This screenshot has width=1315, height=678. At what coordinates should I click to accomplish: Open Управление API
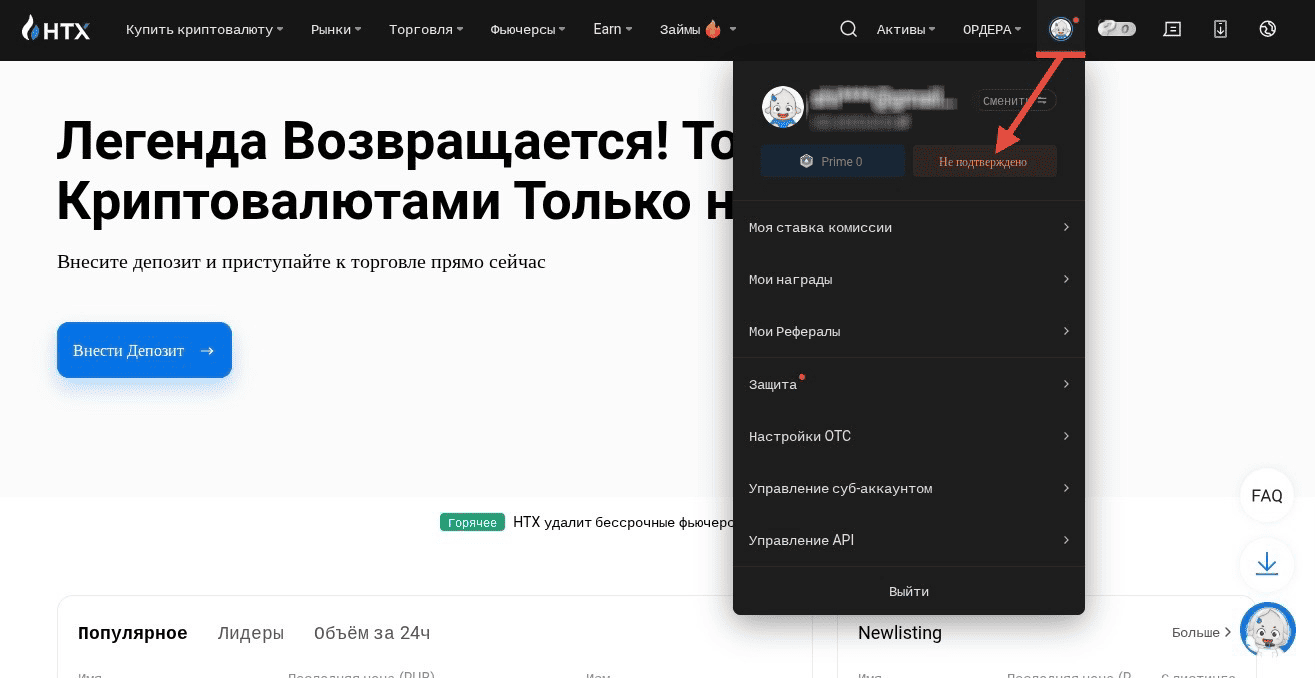[x=909, y=540]
